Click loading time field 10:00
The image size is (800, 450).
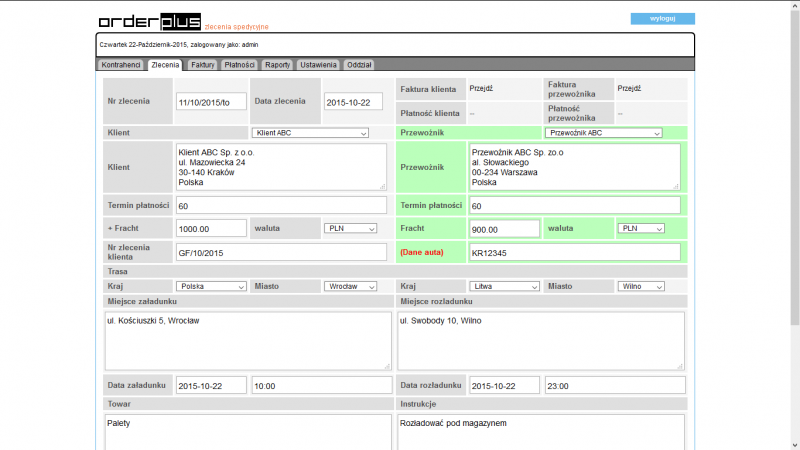tap(322, 386)
